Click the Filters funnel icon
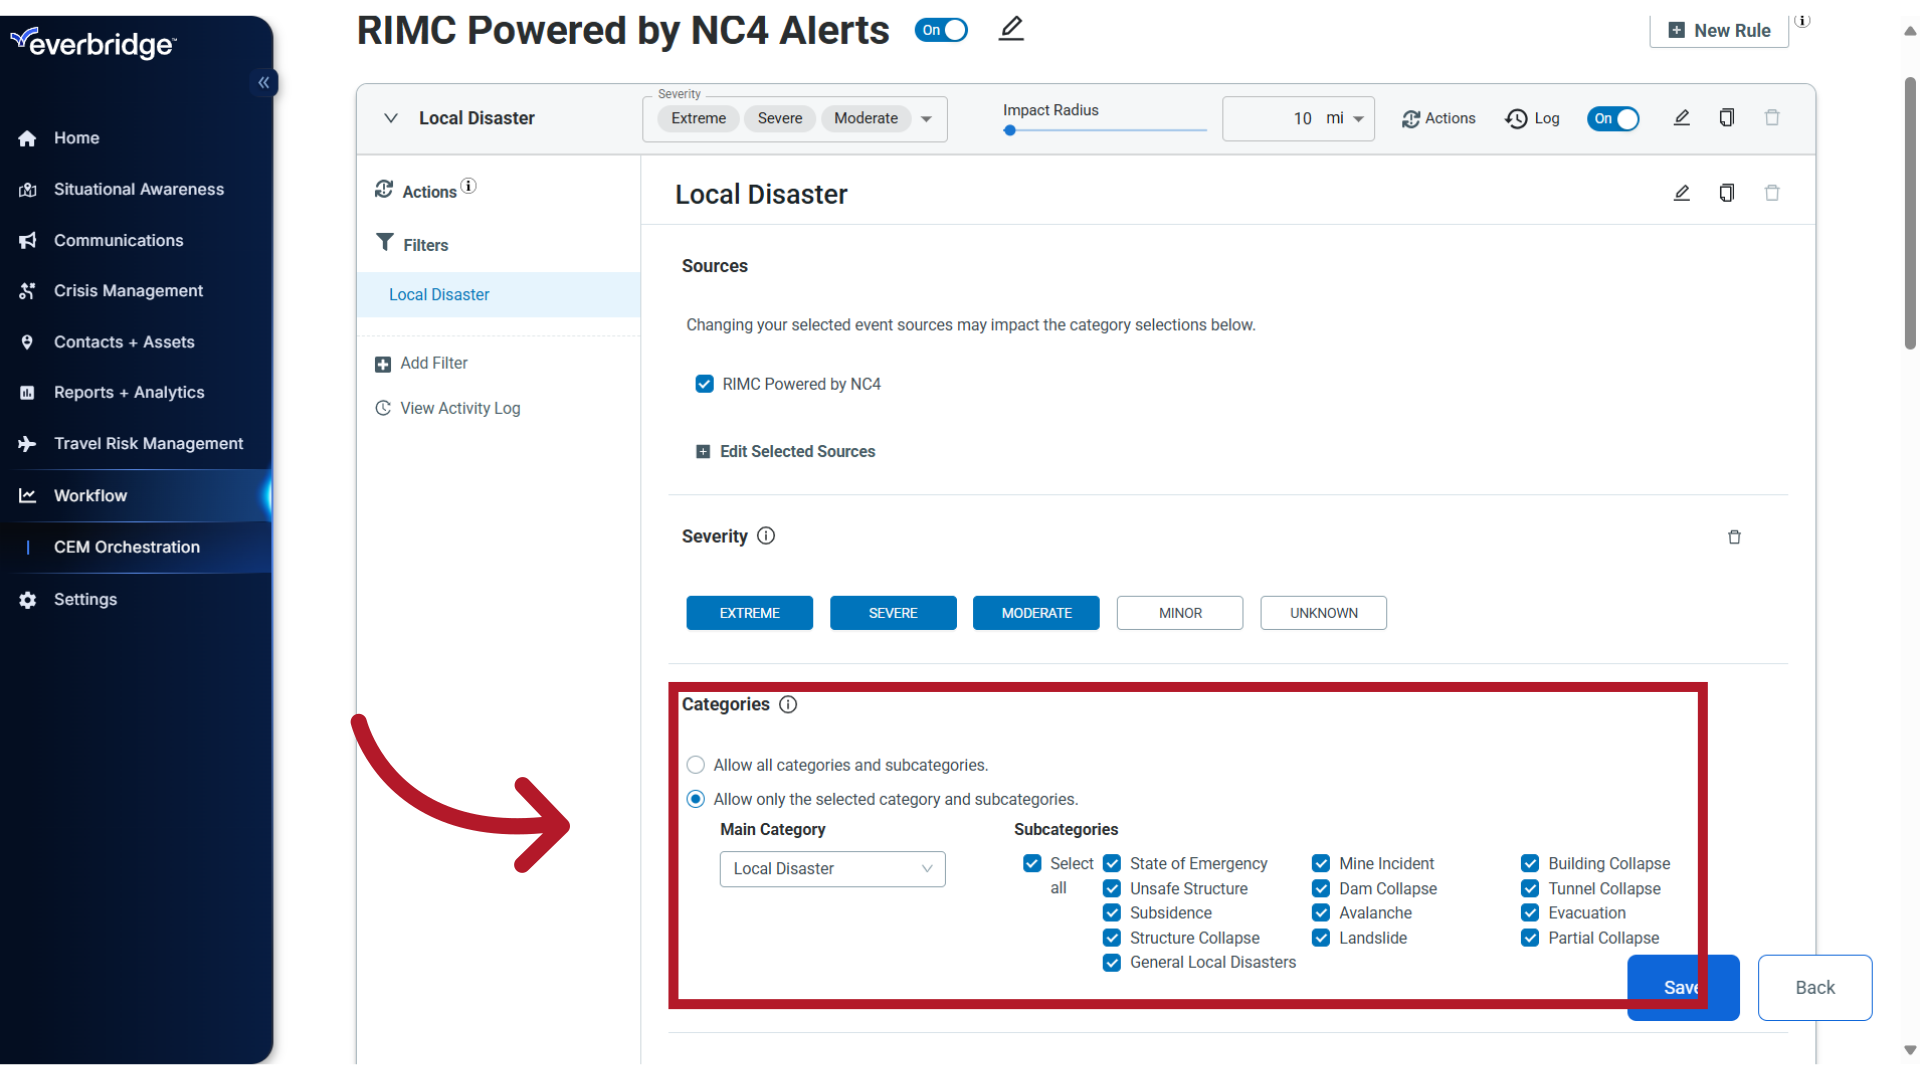The width and height of the screenshot is (1920, 1080). tap(385, 243)
